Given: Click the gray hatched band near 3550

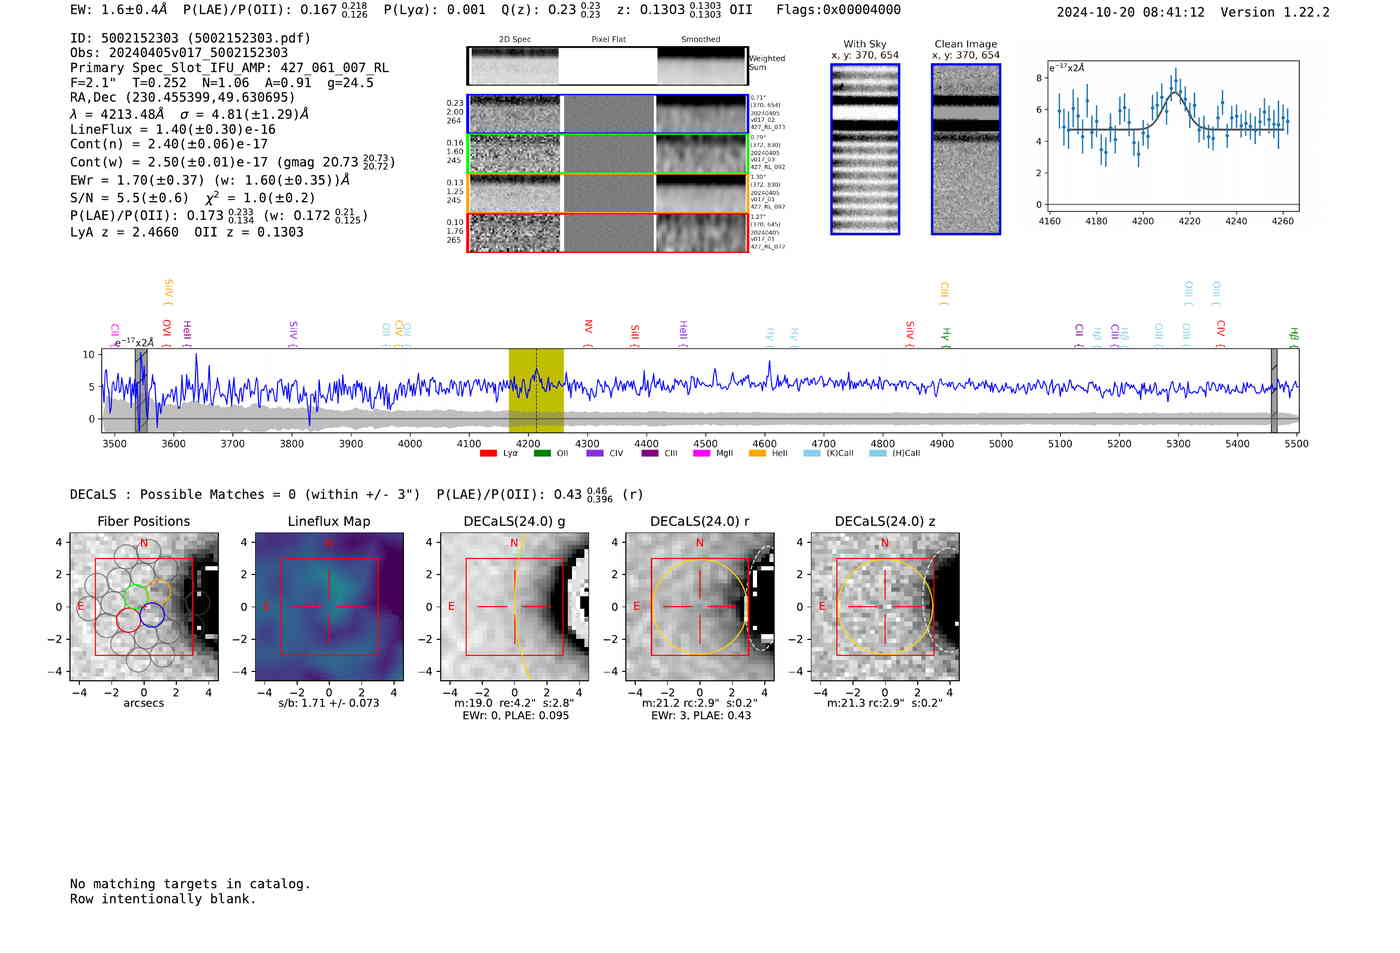Looking at the screenshot, I should tap(141, 390).
